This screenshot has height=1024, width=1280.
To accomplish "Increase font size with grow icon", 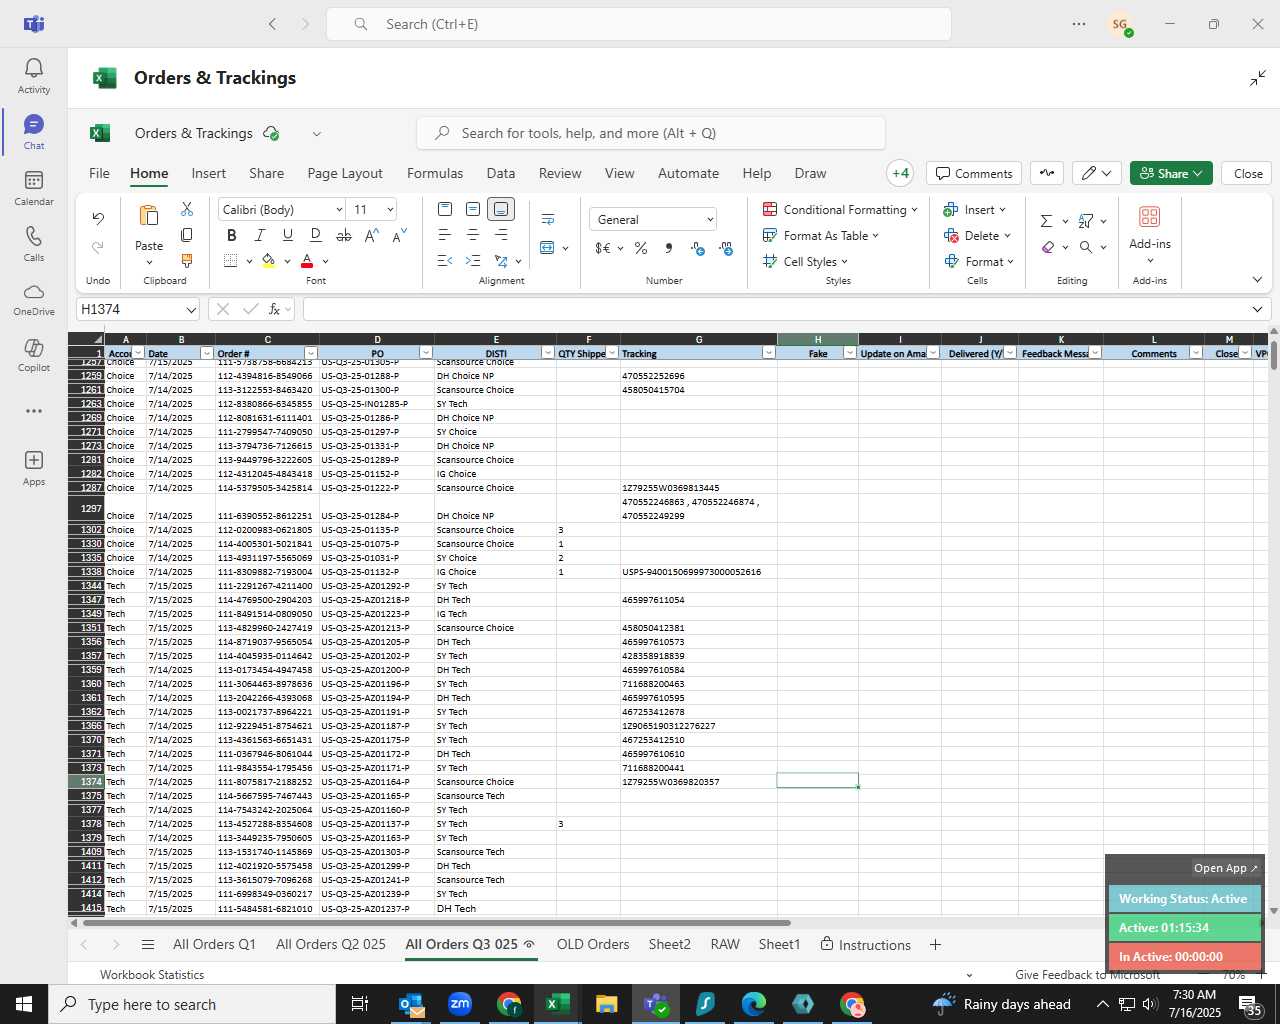I will (372, 235).
